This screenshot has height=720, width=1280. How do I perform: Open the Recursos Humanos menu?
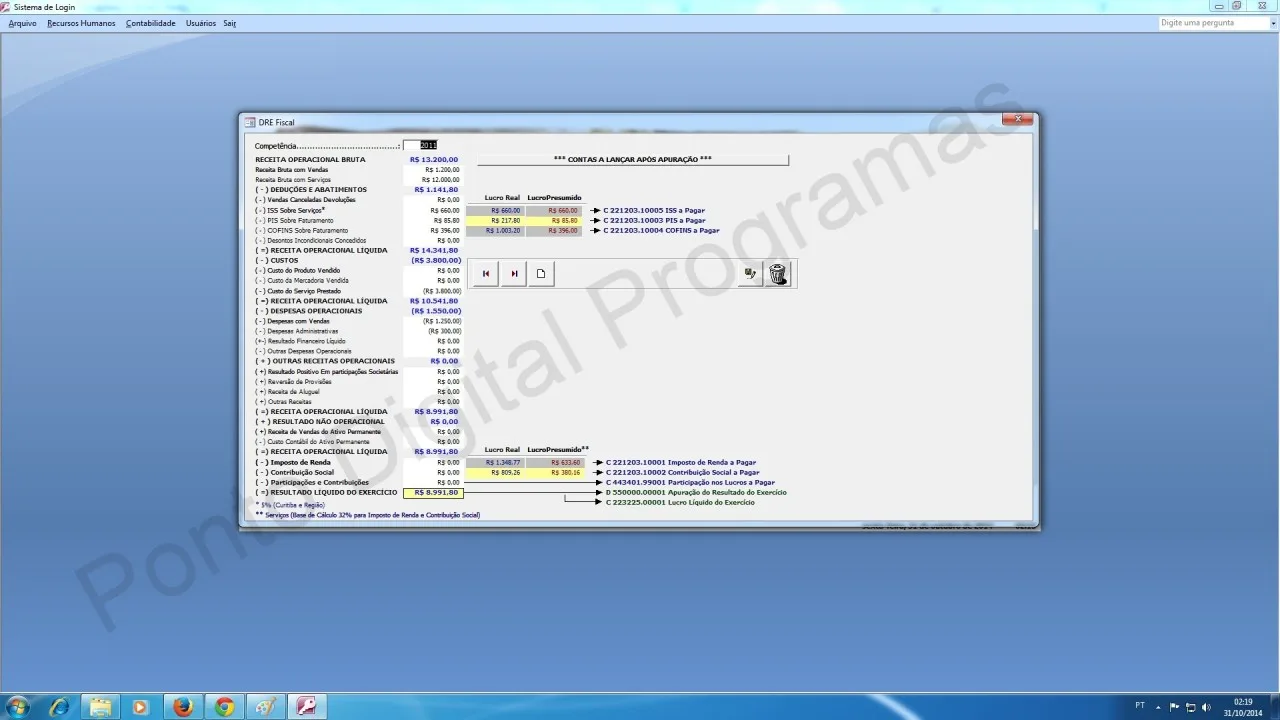[81, 23]
